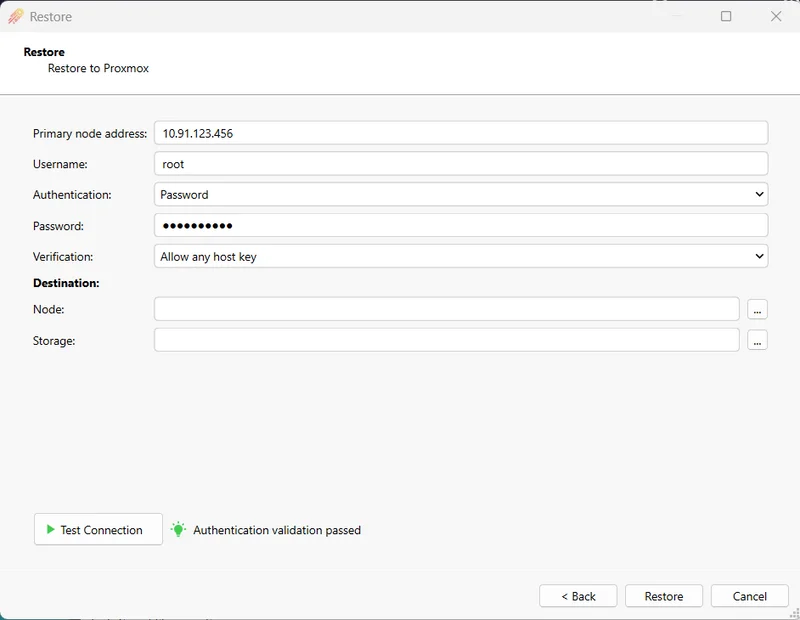The width and height of the screenshot is (800, 620).
Task: Click the Restore to Proxmox subtitle text
Action: click(x=98, y=69)
